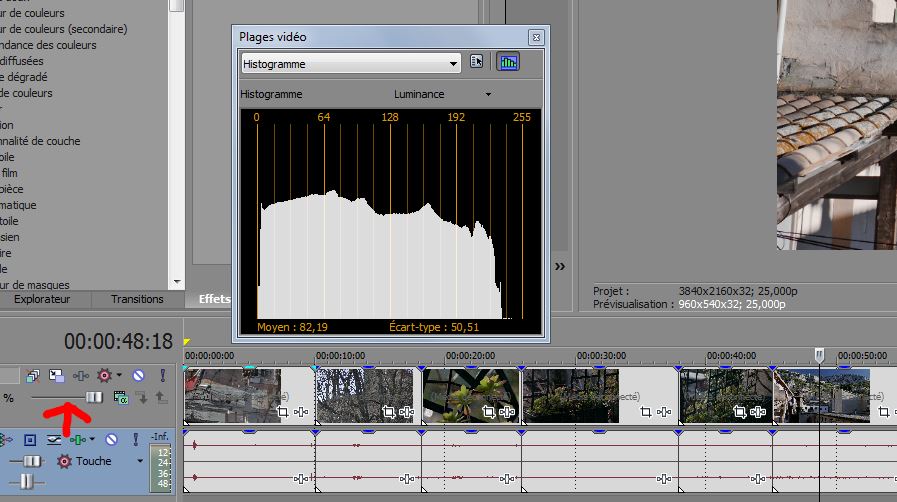Click the video track opacity level slider
Viewport: 897px width, 502px height.
[93, 398]
